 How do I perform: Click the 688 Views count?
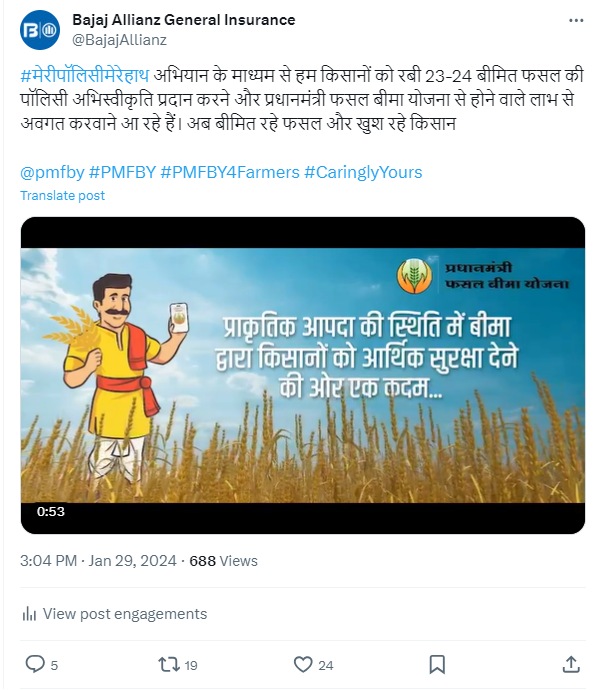point(223,561)
